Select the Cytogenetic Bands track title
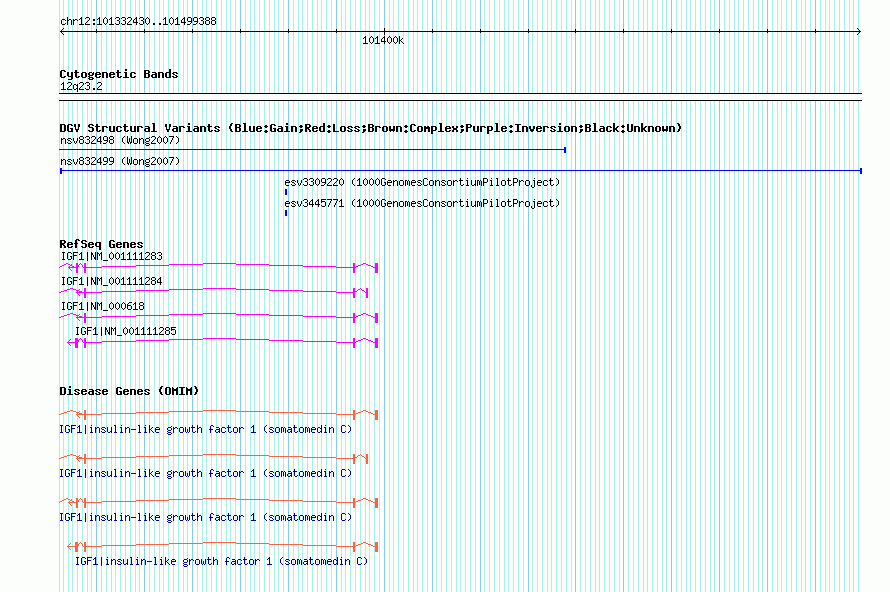The width and height of the screenshot is (890, 592). coord(119,74)
